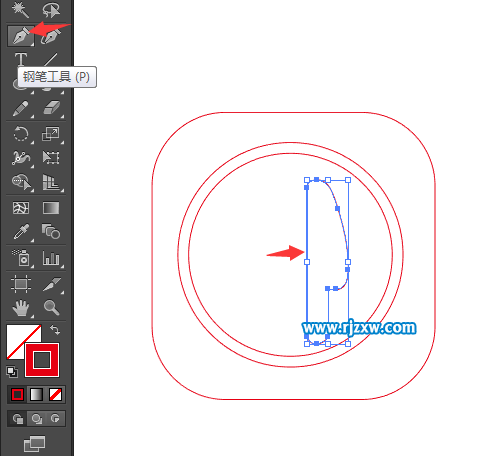The height and width of the screenshot is (456, 481).
Task: Choose the Artboard tool
Action: tap(21, 284)
